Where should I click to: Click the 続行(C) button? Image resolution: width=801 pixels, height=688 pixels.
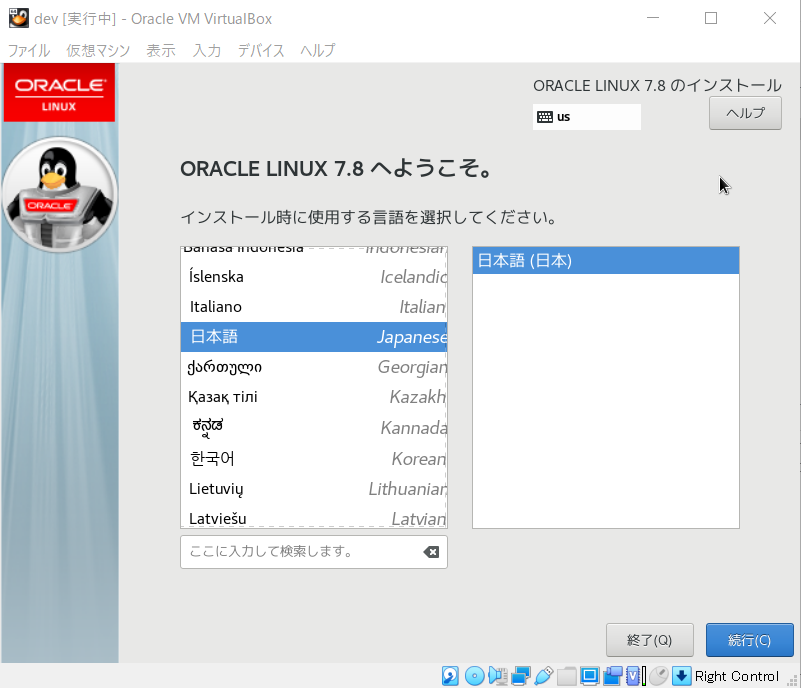click(x=749, y=640)
